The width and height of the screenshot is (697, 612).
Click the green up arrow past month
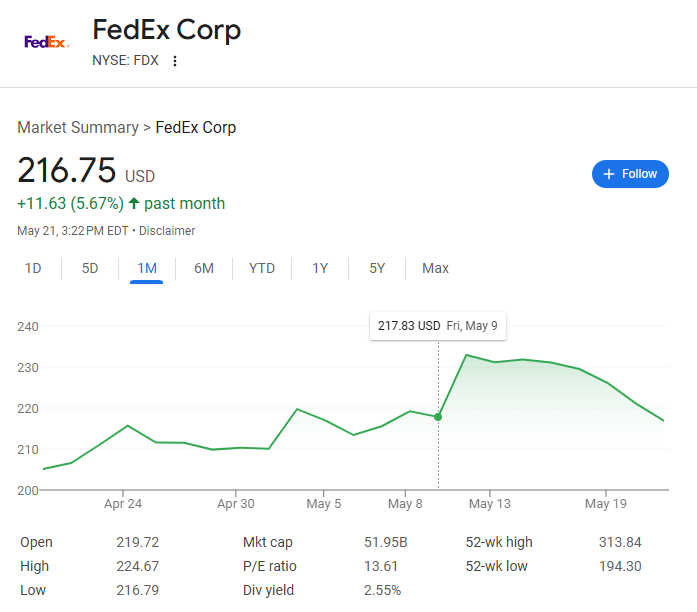pyautogui.click(x=134, y=204)
